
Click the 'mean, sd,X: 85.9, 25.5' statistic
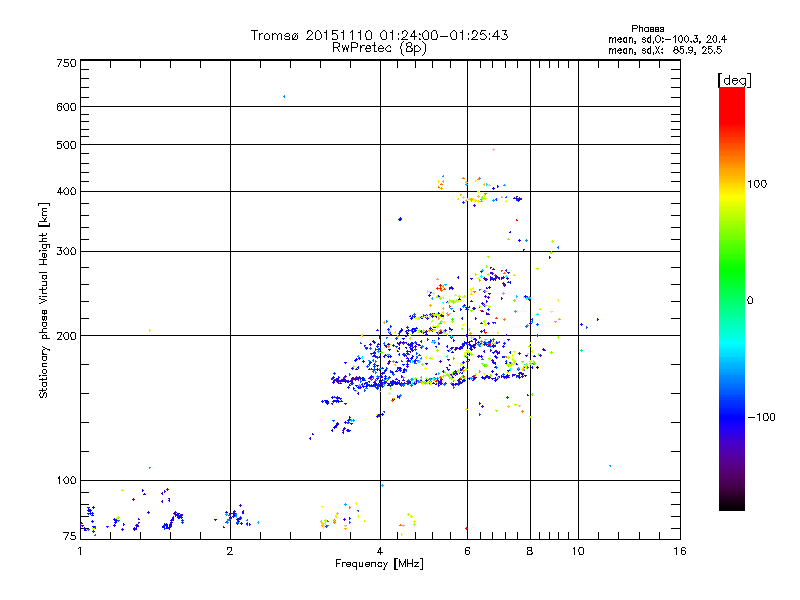[665, 51]
